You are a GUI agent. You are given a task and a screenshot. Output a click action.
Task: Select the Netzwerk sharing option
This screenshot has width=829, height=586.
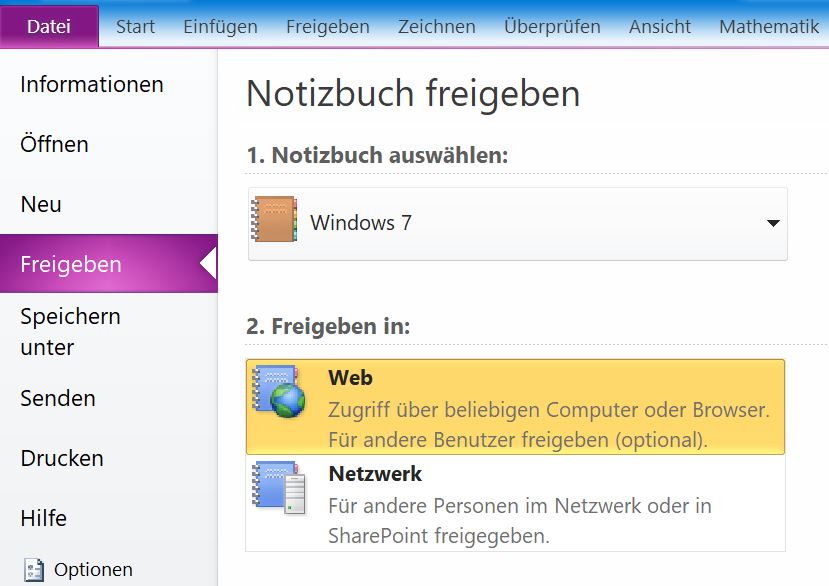[515, 503]
